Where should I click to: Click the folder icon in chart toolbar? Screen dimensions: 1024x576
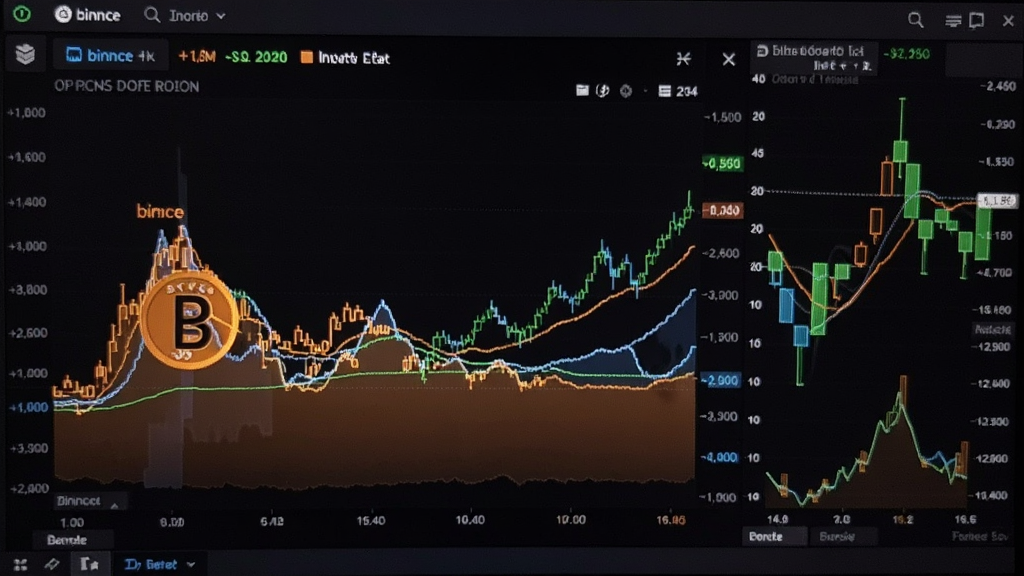582,90
